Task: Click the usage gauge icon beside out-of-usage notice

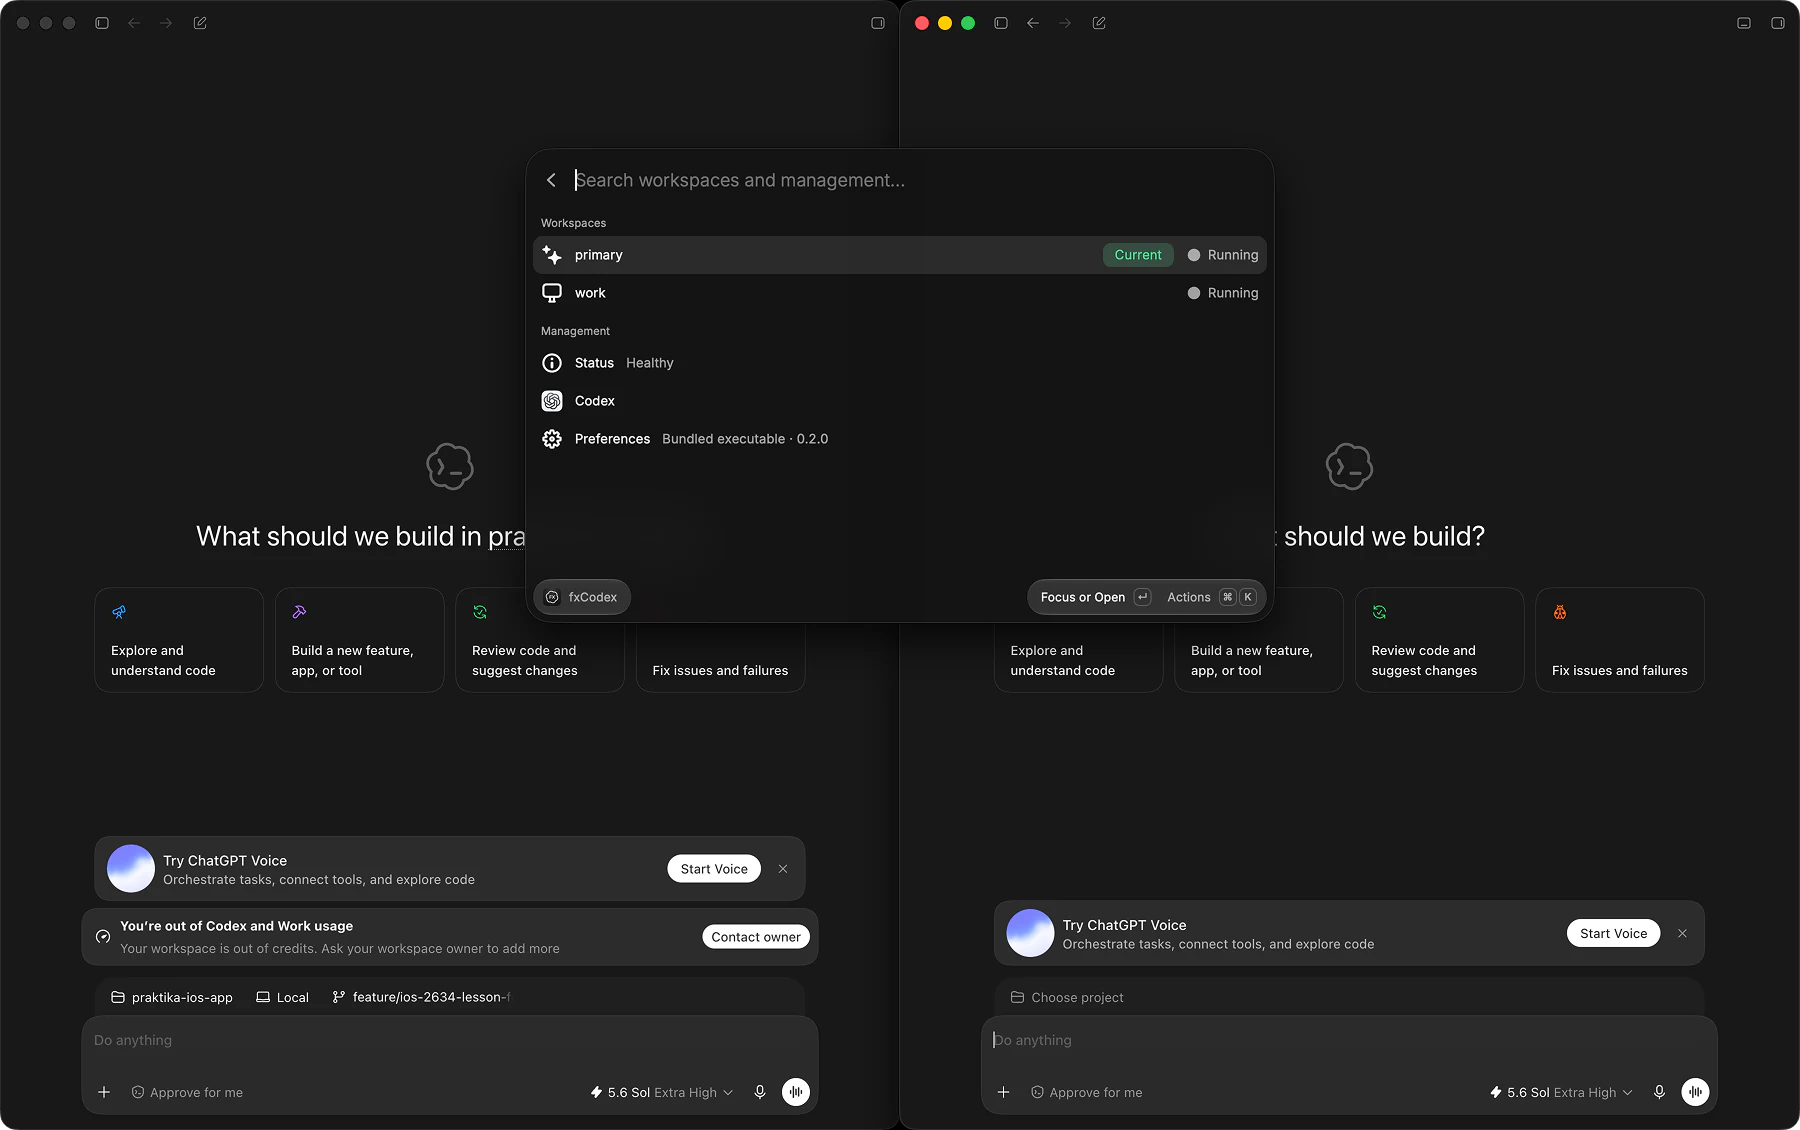Action: pos(103,937)
